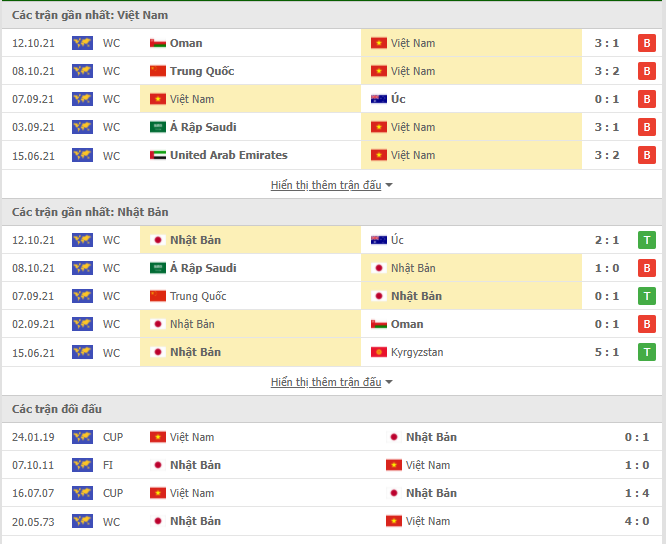Click the Kyrgyzstan flag icon

pyautogui.click(x=379, y=352)
